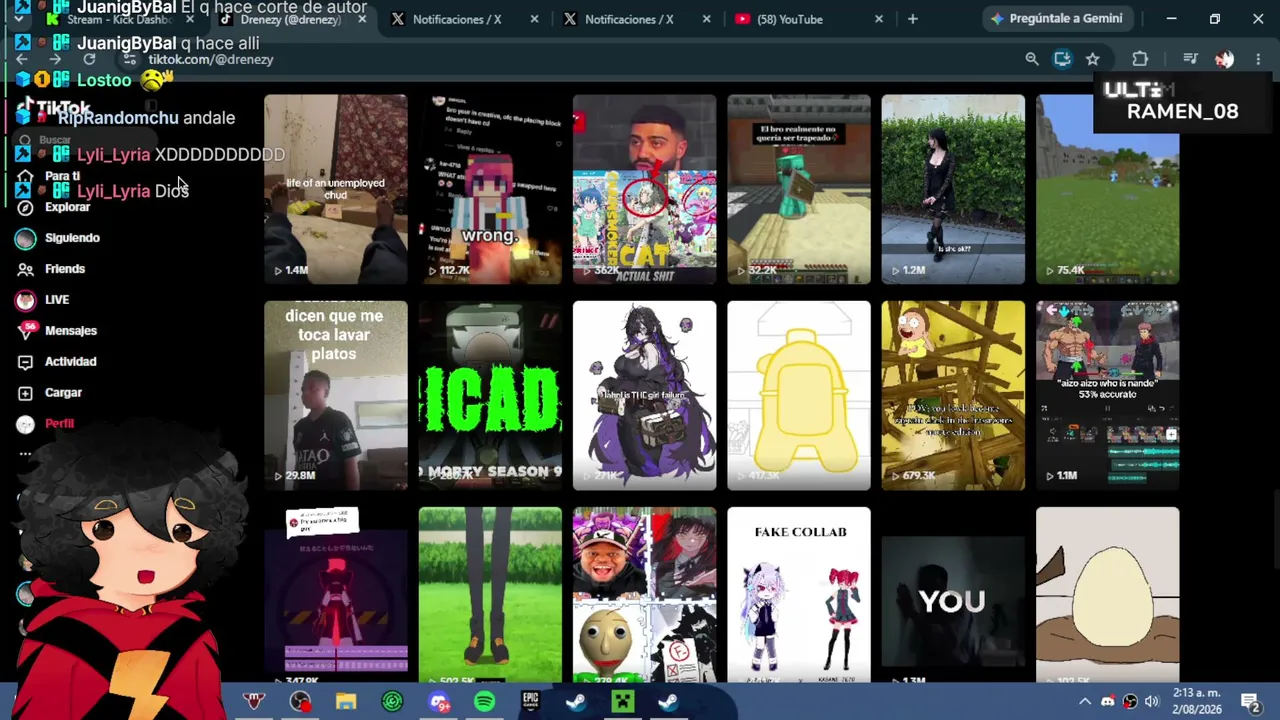
Task: Open Spotify from the taskbar
Action: [484, 702]
